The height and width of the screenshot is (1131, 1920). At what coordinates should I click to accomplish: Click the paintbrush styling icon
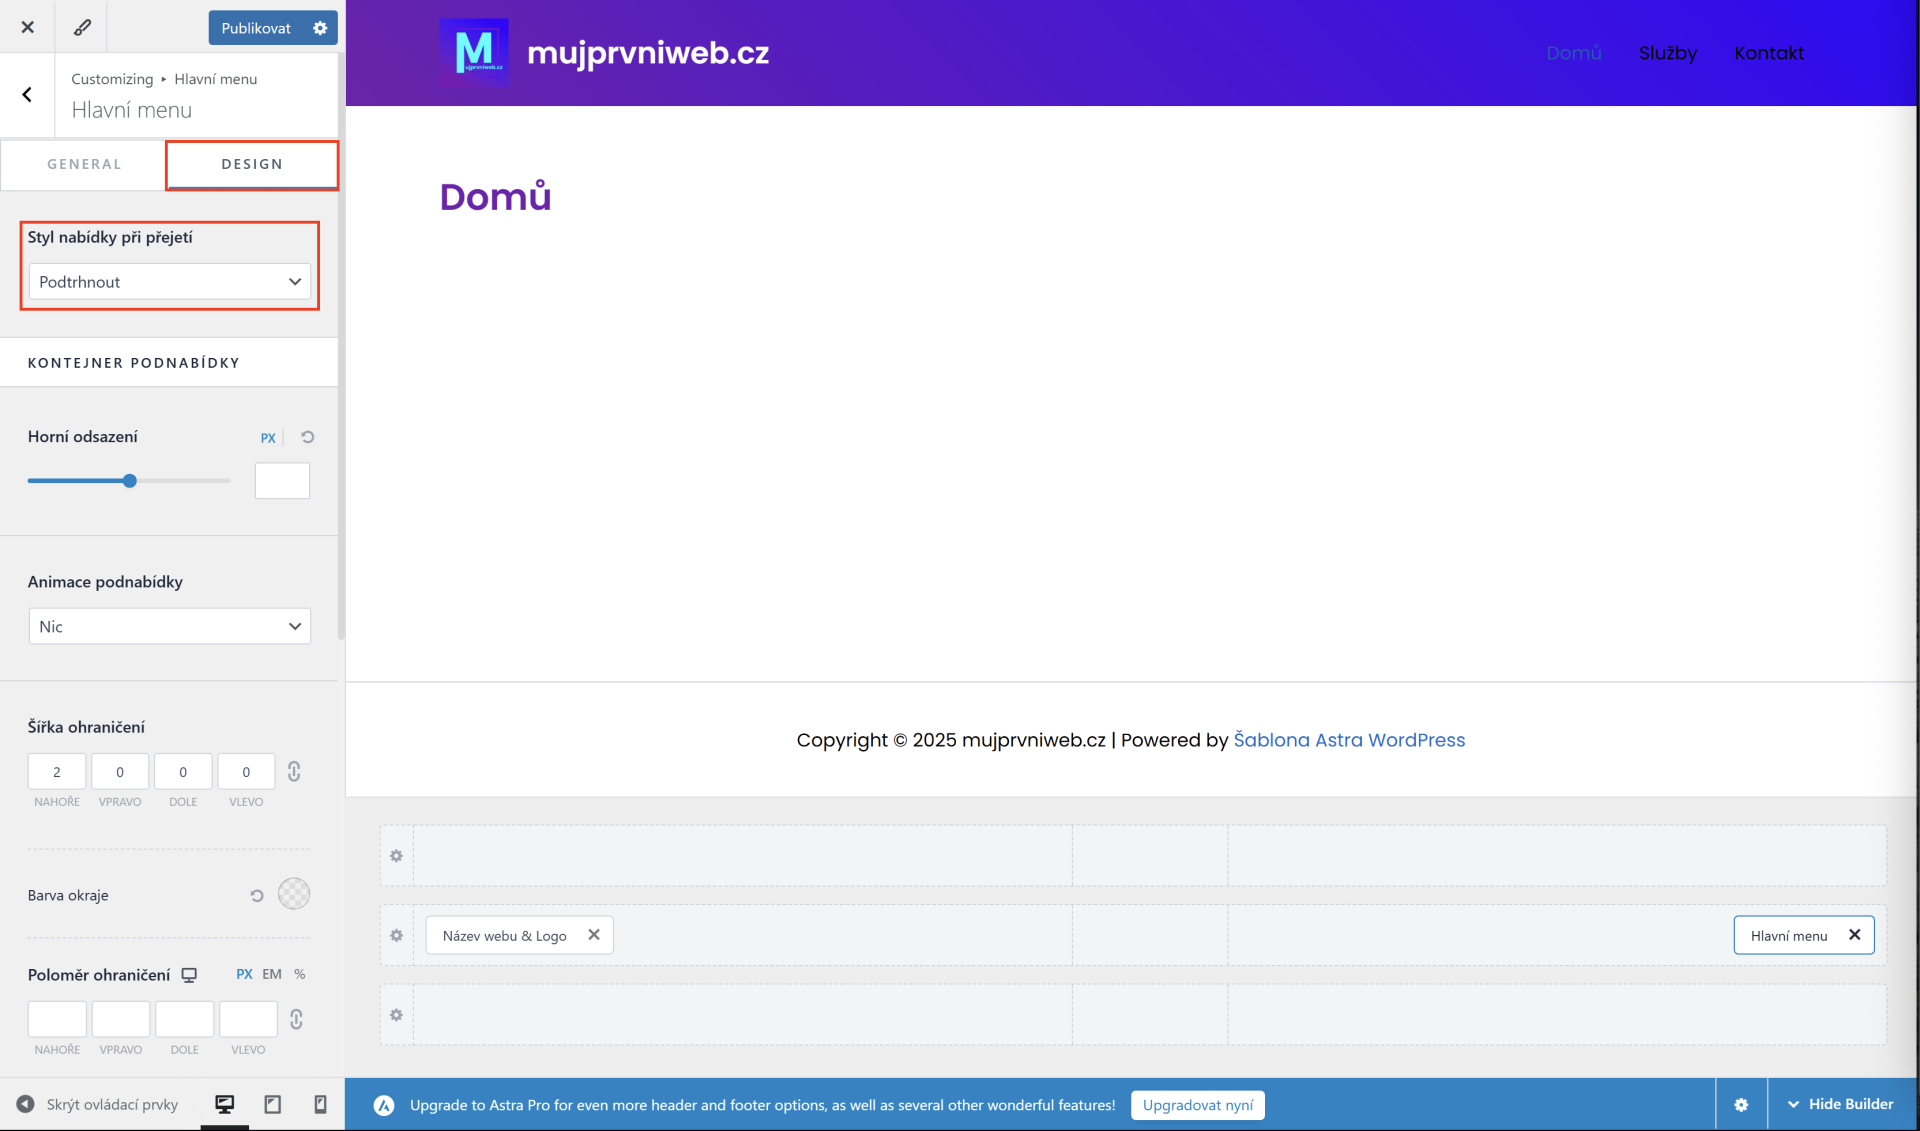point(82,27)
